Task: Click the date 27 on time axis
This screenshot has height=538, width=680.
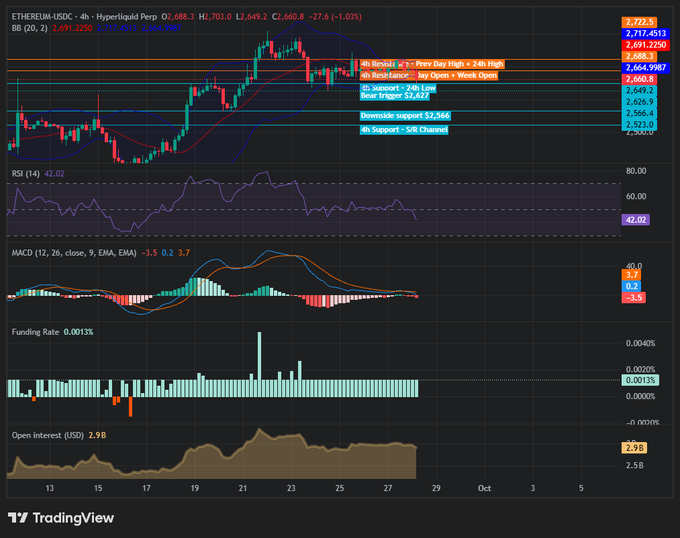Action: click(x=388, y=488)
